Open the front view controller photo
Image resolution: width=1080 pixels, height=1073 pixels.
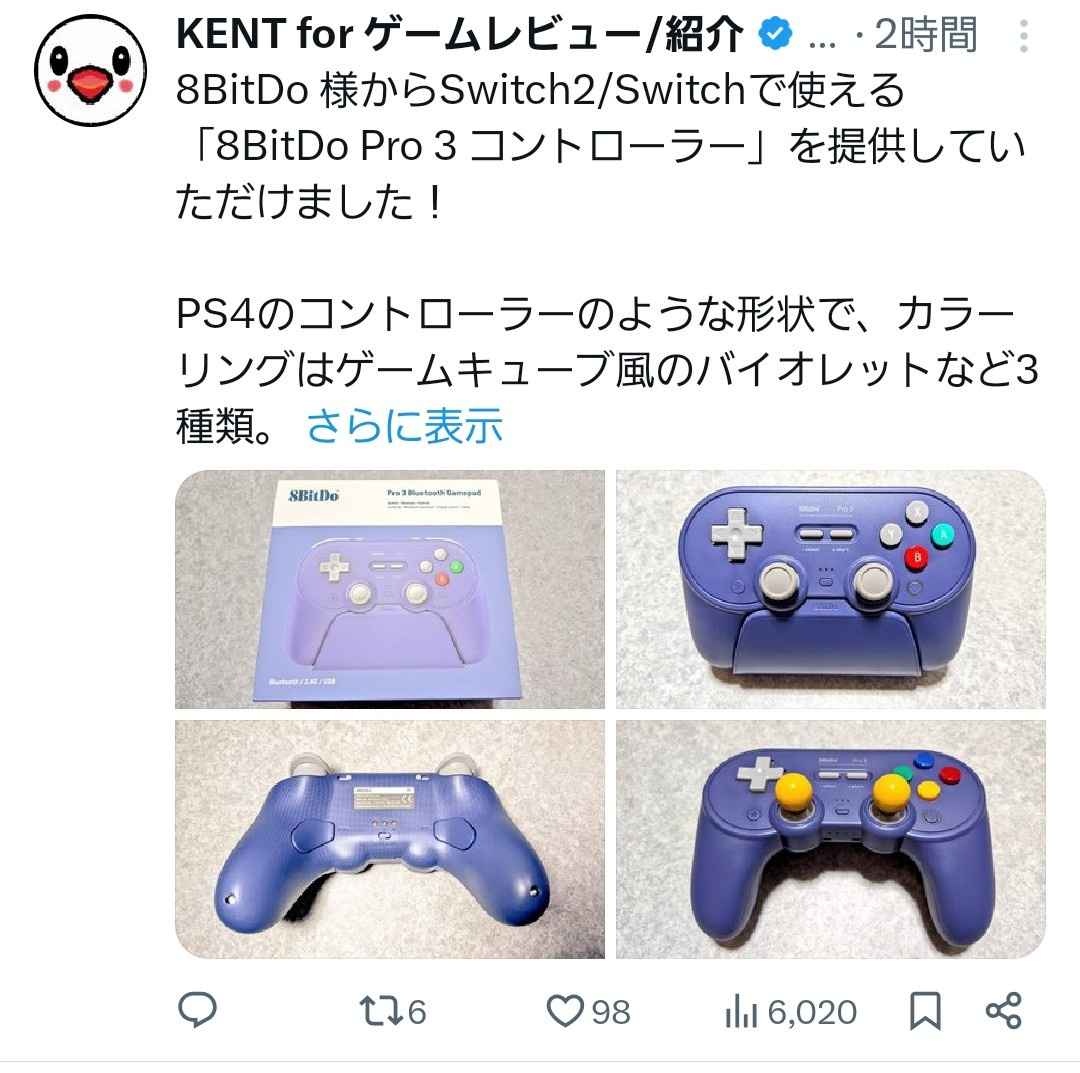[831, 589]
